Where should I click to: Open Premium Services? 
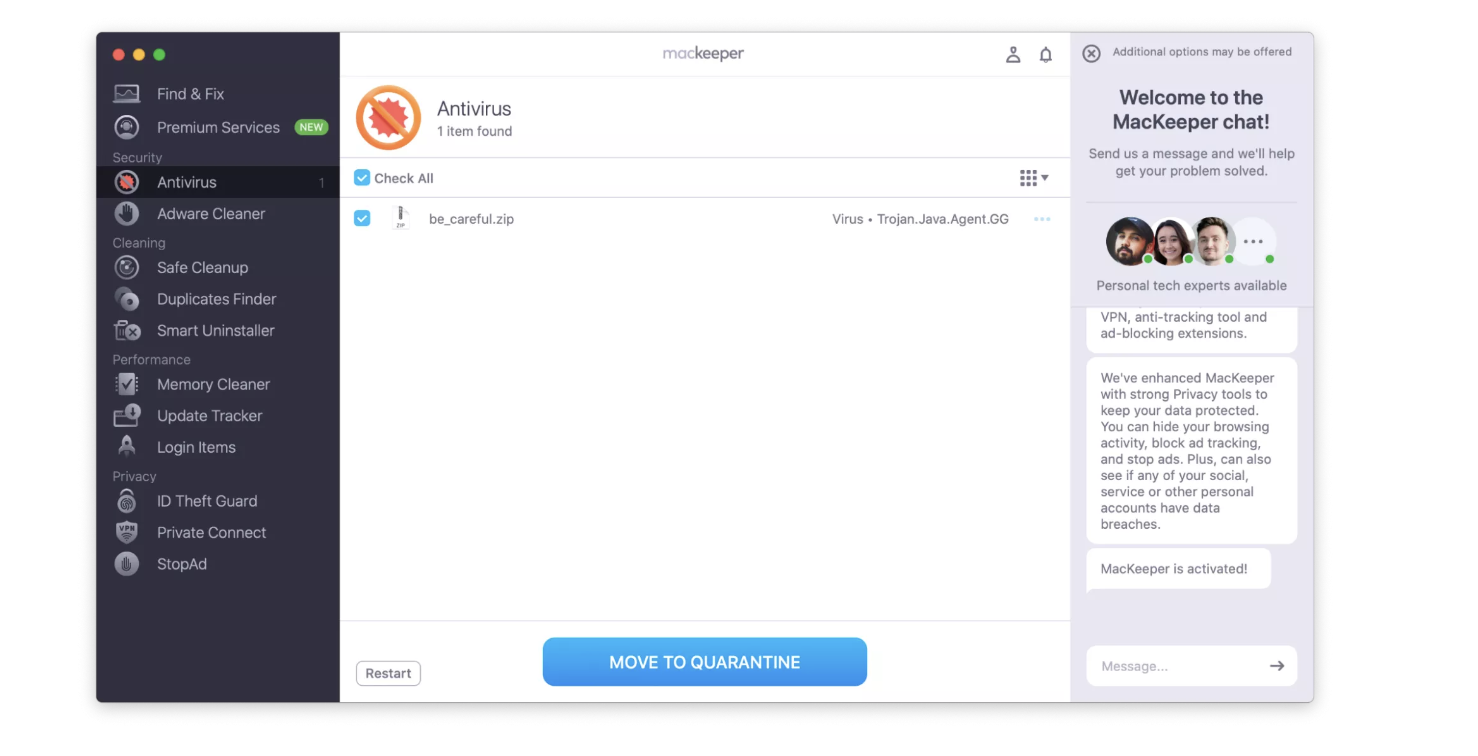tap(217, 127)
